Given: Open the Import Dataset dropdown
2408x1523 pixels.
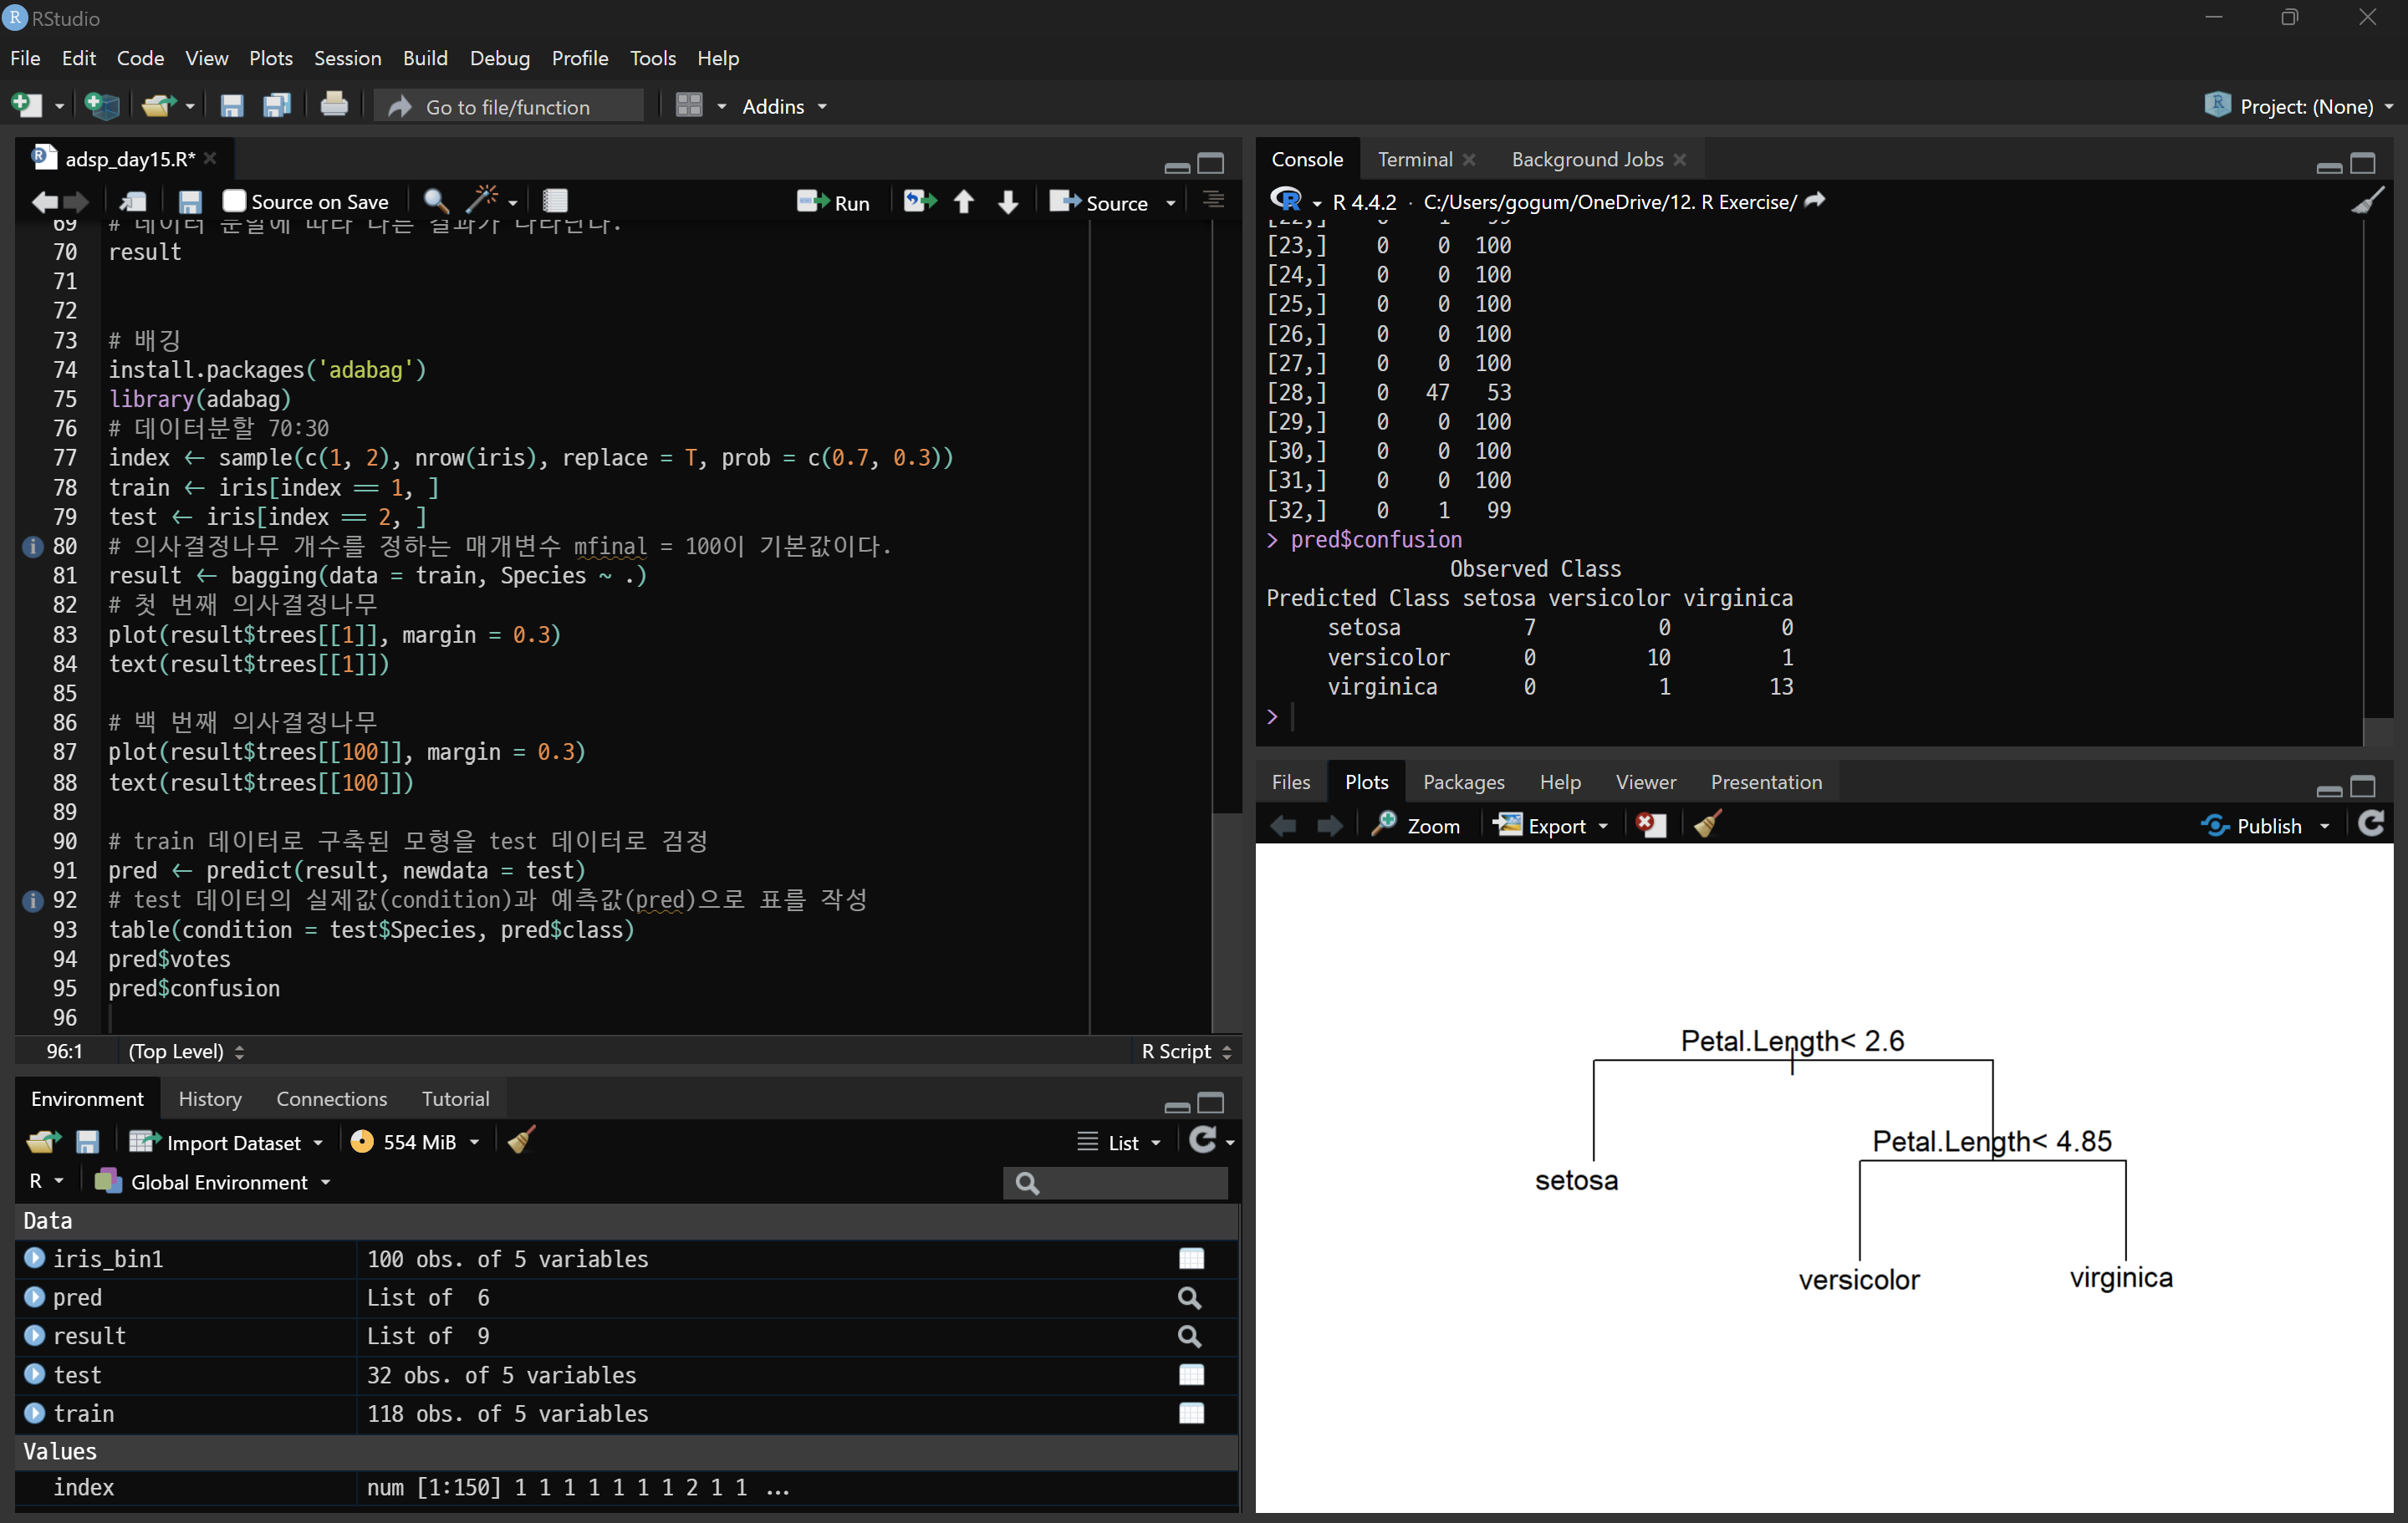Looking at the screenshot, I should (226, 1142).
